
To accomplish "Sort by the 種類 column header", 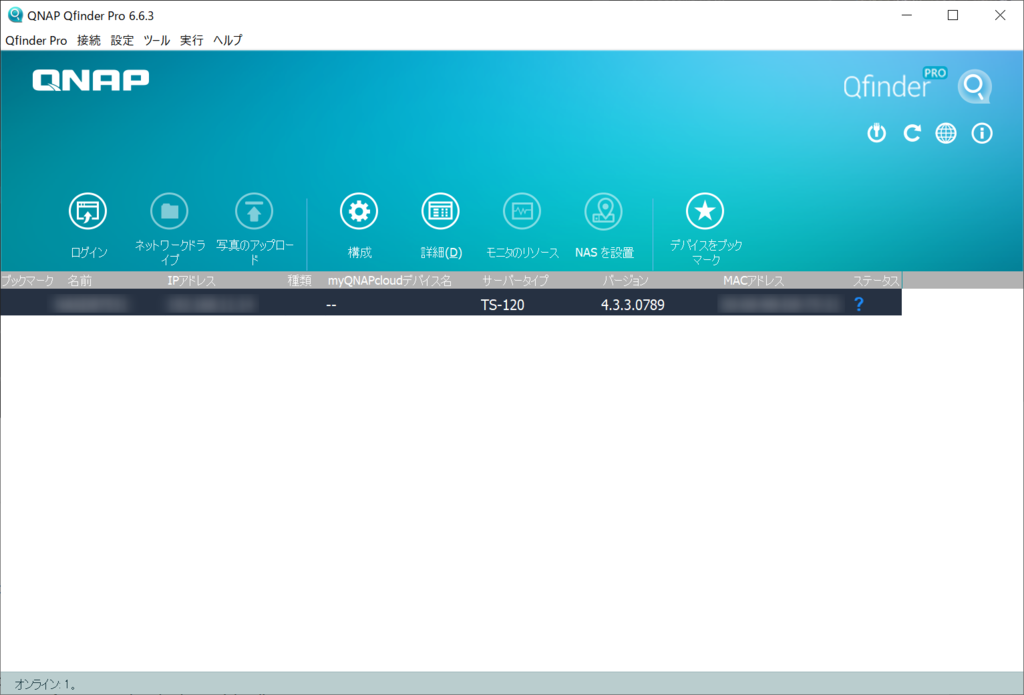I will [x=300, y=281].
